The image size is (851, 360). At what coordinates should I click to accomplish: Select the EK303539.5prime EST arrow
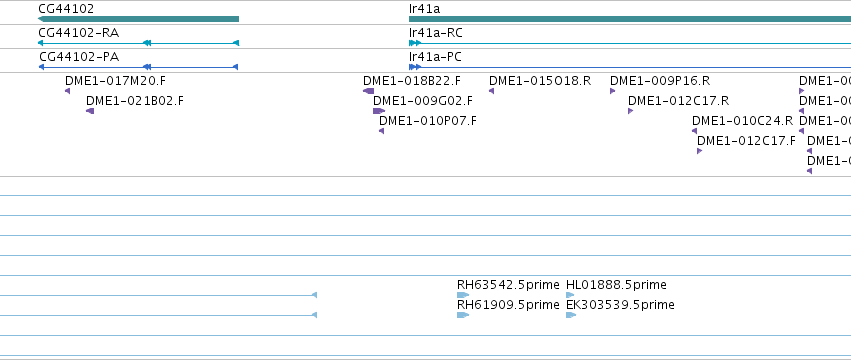point(571,315)
